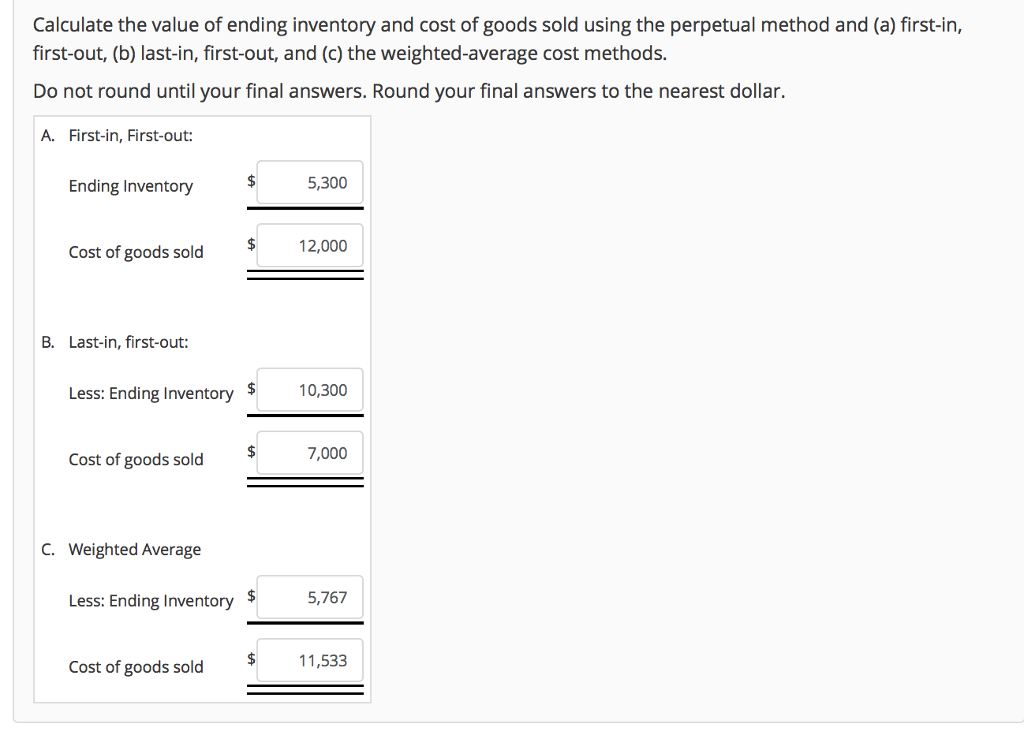This screenshot has width=1024, height=735.
Task: Click the dollar sign beside the 10,300 field
Action: [x=250, y=389]
